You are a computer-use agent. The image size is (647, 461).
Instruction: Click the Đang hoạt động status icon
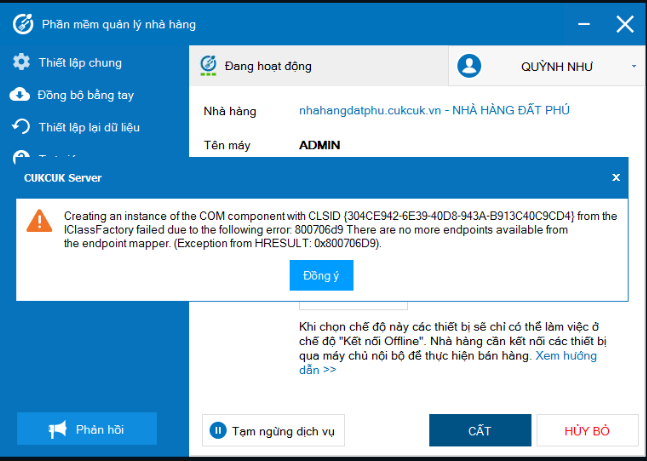[x=208, y=66]
